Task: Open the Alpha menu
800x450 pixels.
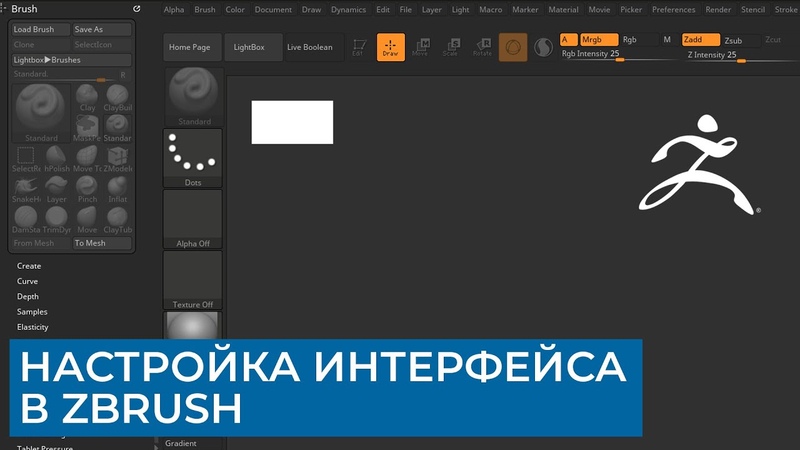Action: 174,9
